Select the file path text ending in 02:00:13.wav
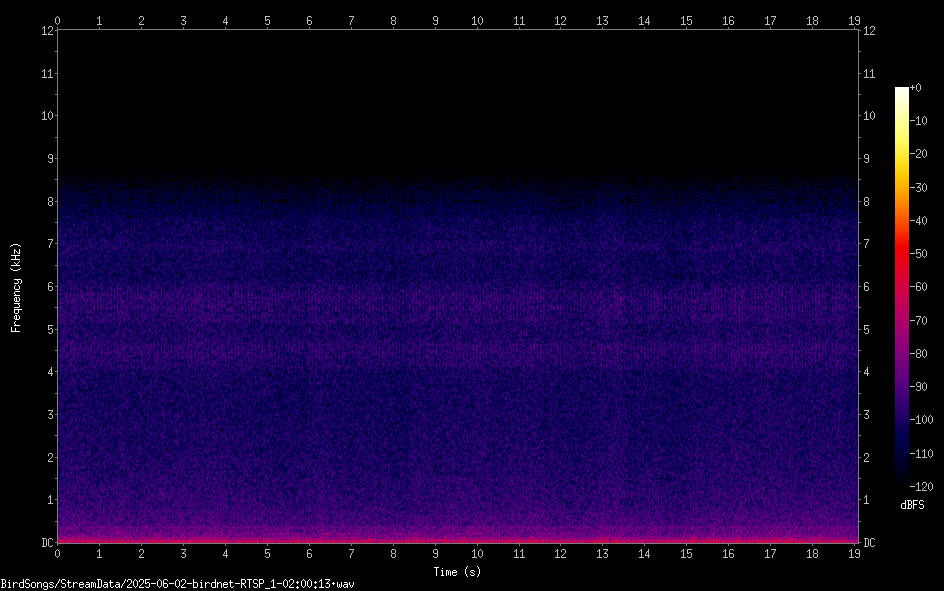This screenshot has width=944, height=591. [x=178, y=584]
